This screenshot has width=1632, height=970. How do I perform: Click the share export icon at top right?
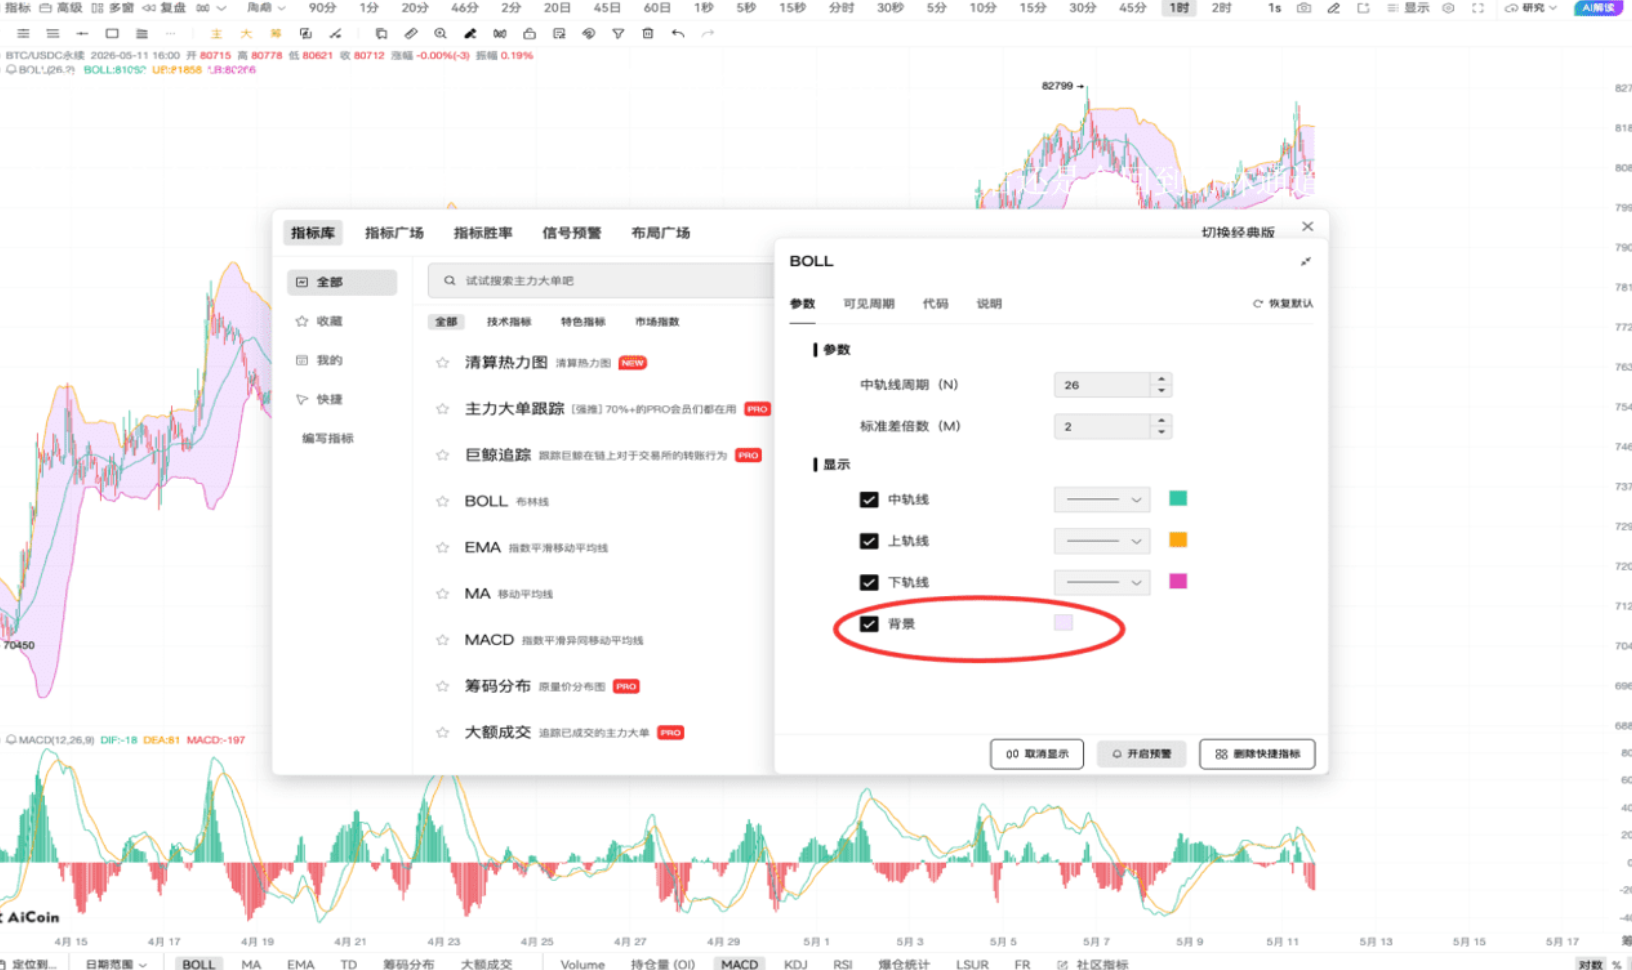1363,8
